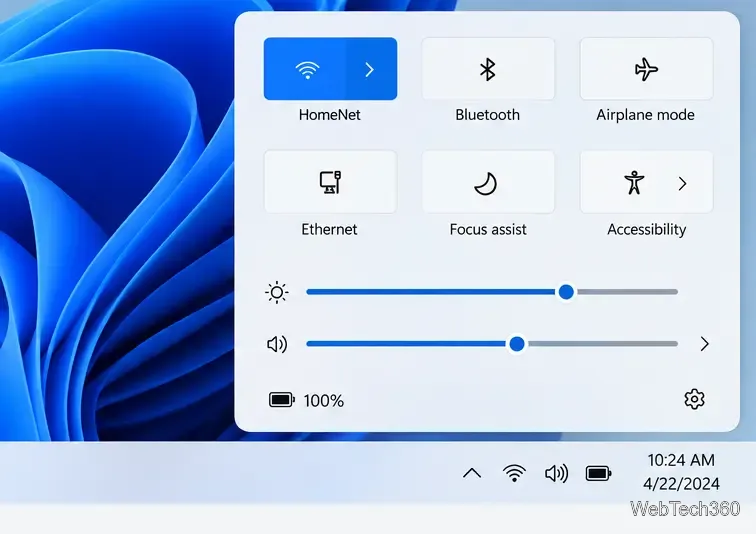Click the Airplane mode label text

[x=646, y=115]
